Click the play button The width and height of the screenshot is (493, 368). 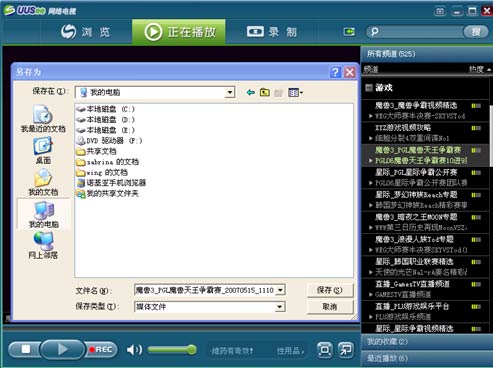click(62, 349)
